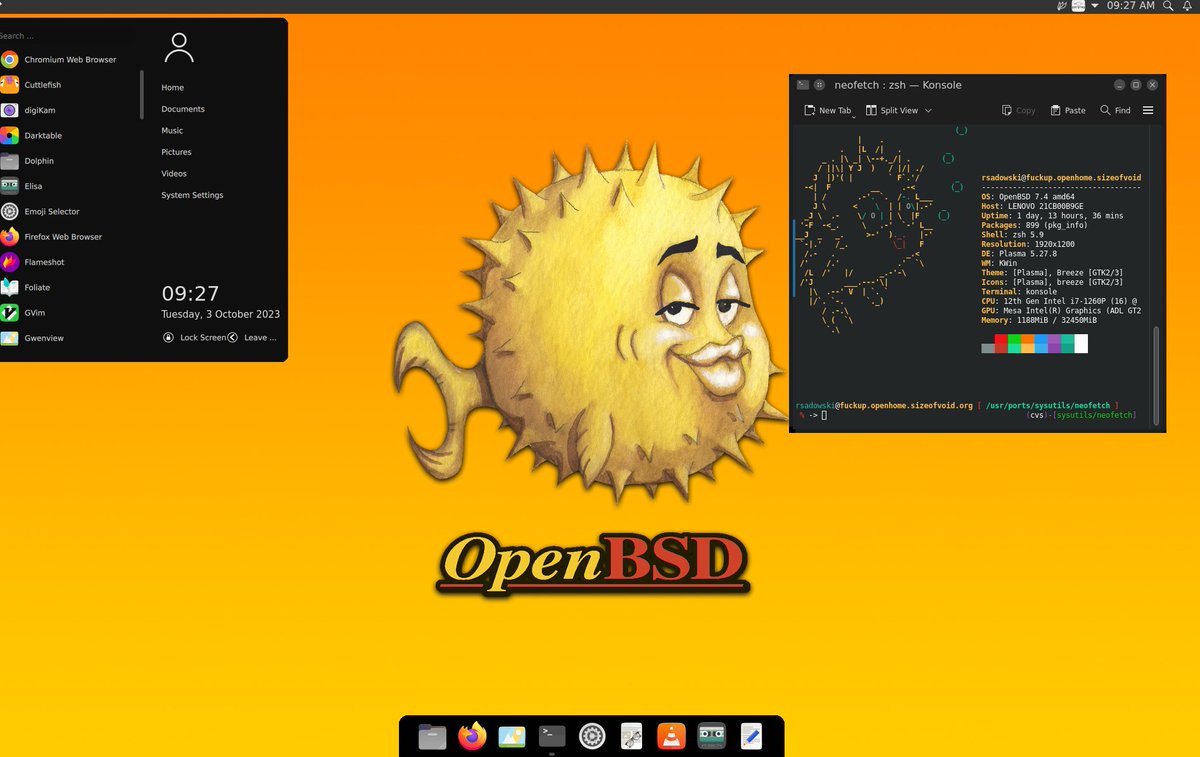Open Firefox Web Browser in the launcher list
1200x757 pixels.
(x=68, y=237)
